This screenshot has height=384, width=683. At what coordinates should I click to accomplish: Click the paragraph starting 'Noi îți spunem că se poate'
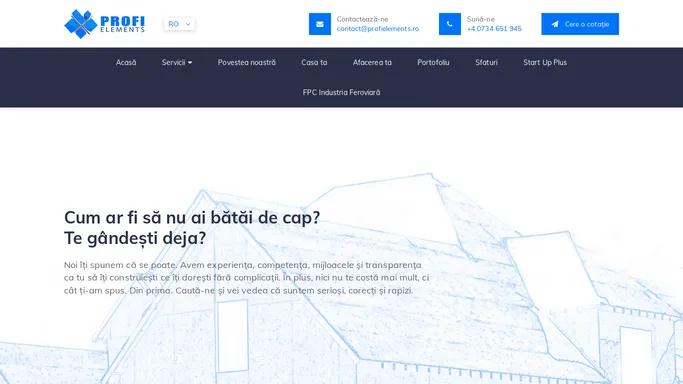247,278
